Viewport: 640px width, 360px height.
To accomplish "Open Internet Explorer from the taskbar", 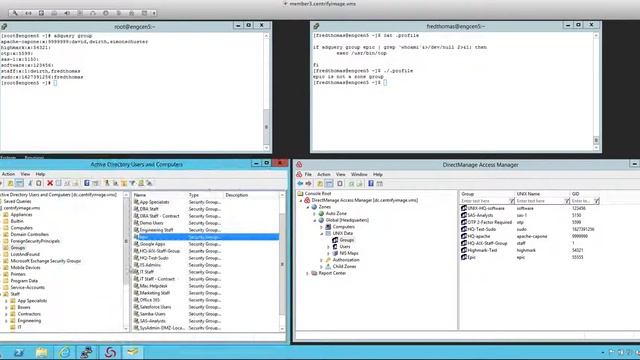I will (x=64, y=352).
